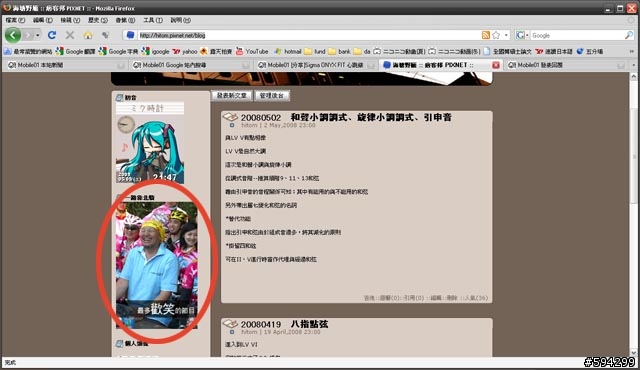The width and height of the screenshot is (640, 370).
Task: Open the 檔案(F) menu
Action: tap(15, 20)
